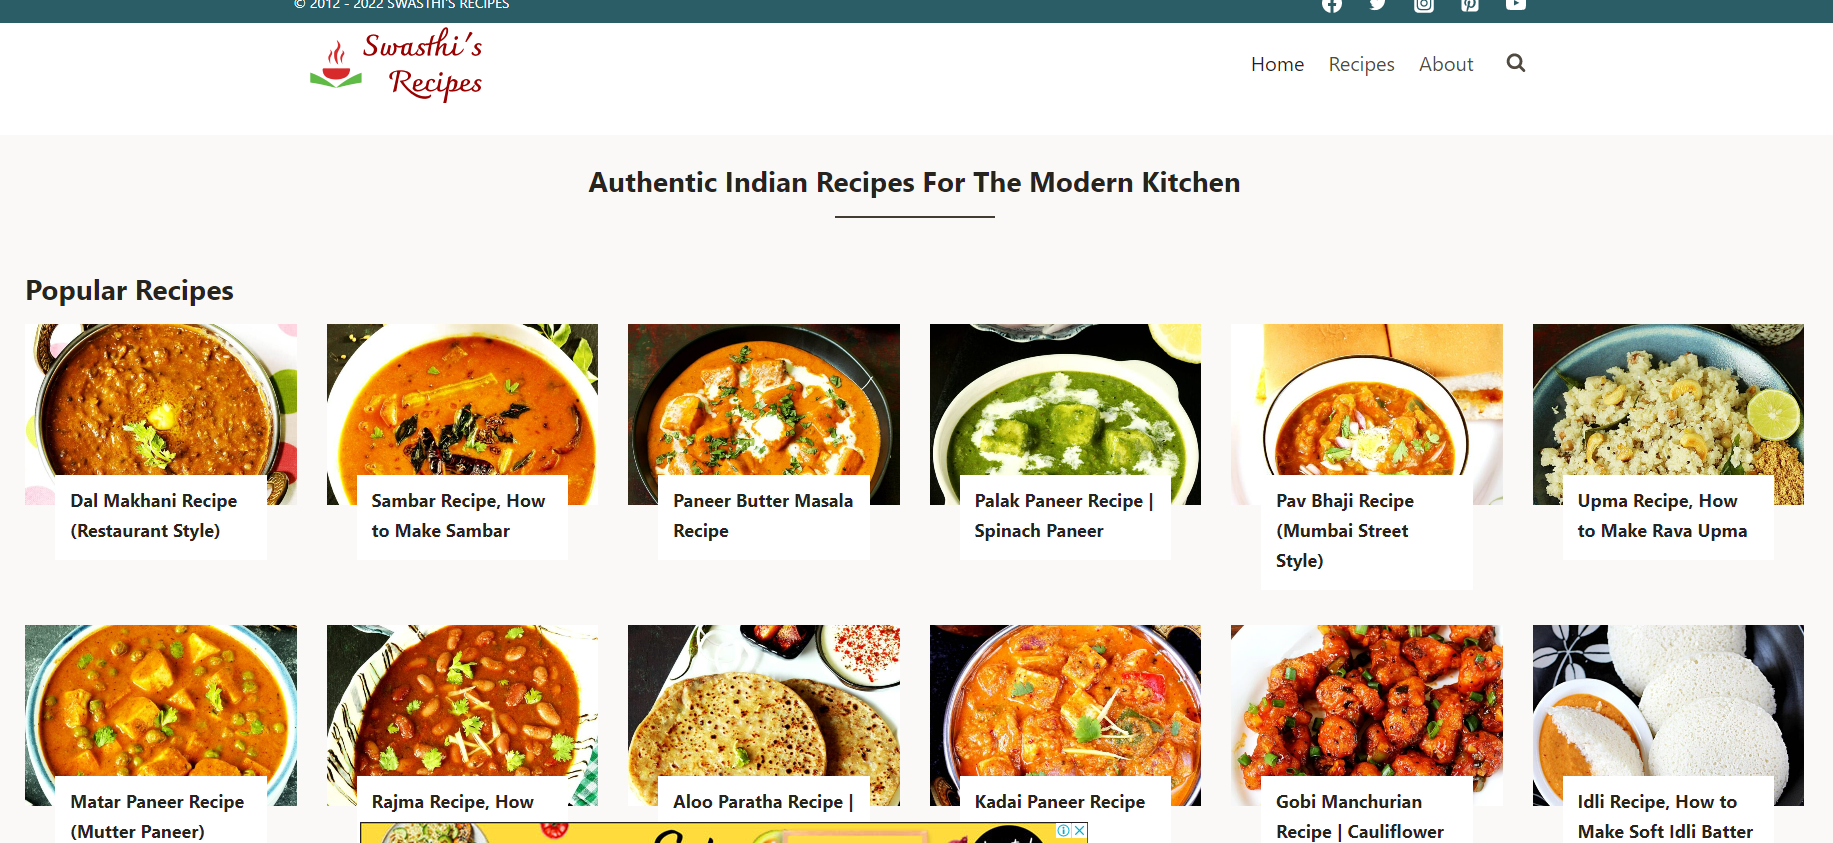This screenshot has height=843, width=1833.
Task: Open the Pinterest social icon
Action: click(1470, 5)
